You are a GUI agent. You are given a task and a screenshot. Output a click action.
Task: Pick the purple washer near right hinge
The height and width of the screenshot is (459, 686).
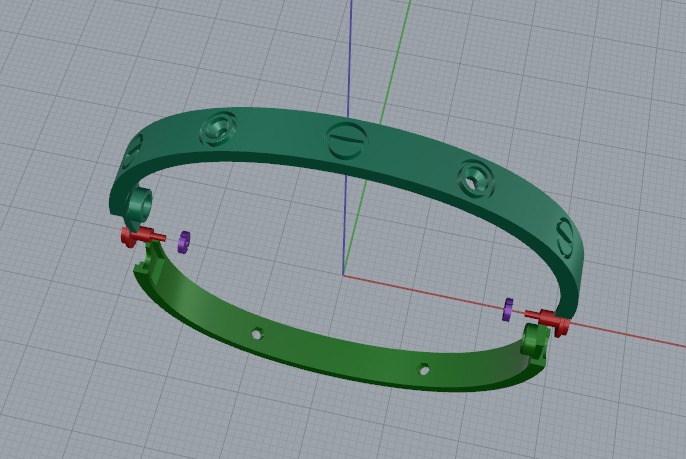click(508, 309)
